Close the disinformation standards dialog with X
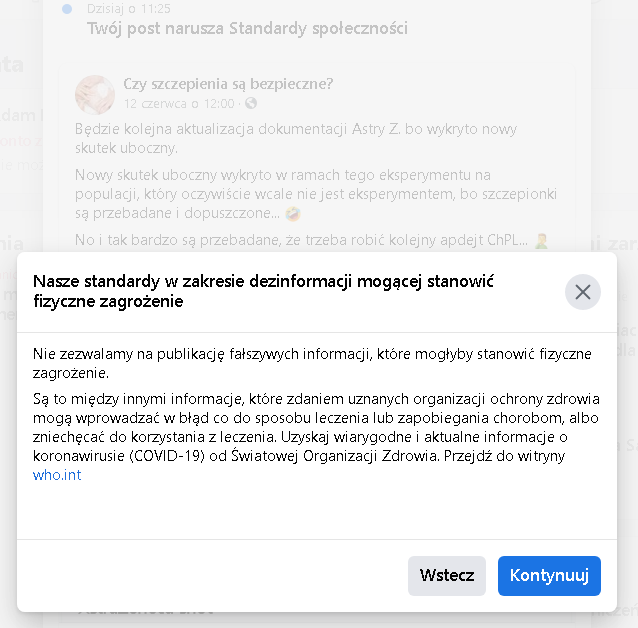The height and width of the screenshot is (628, 638). (582, 292)
